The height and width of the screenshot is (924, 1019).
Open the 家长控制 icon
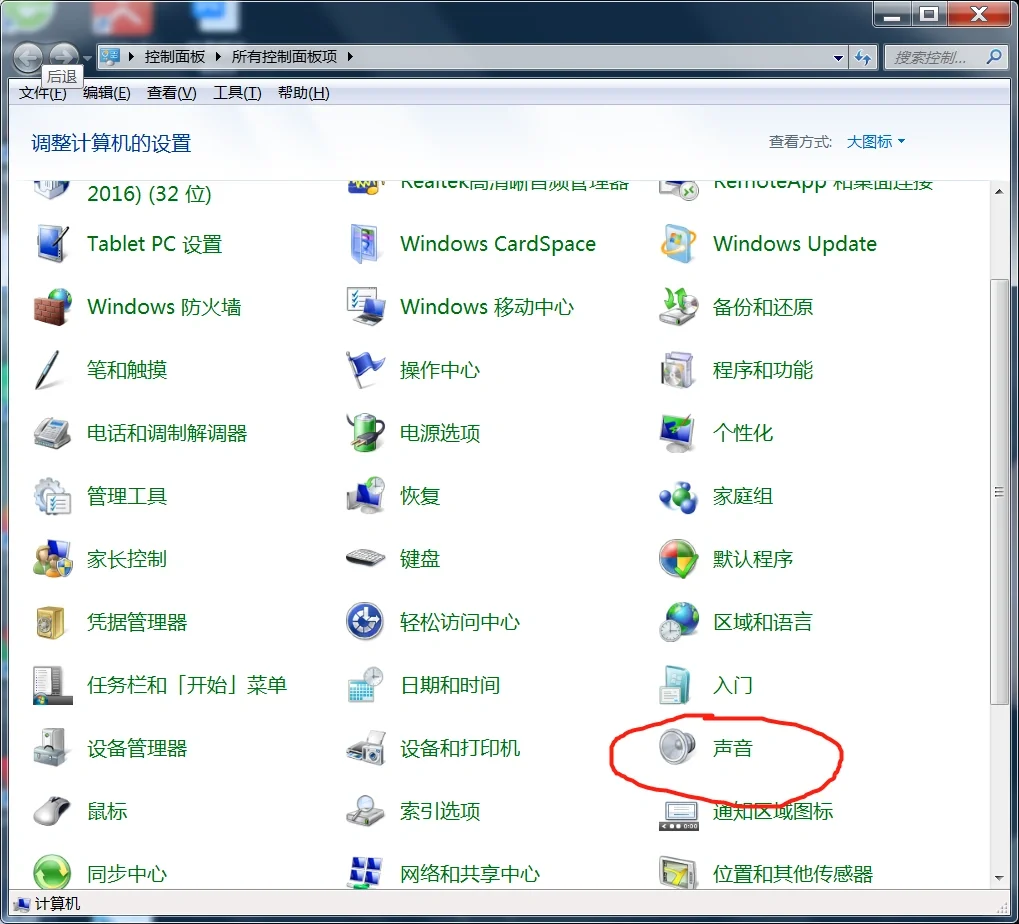pyautogui.click(x=52, y=559)
